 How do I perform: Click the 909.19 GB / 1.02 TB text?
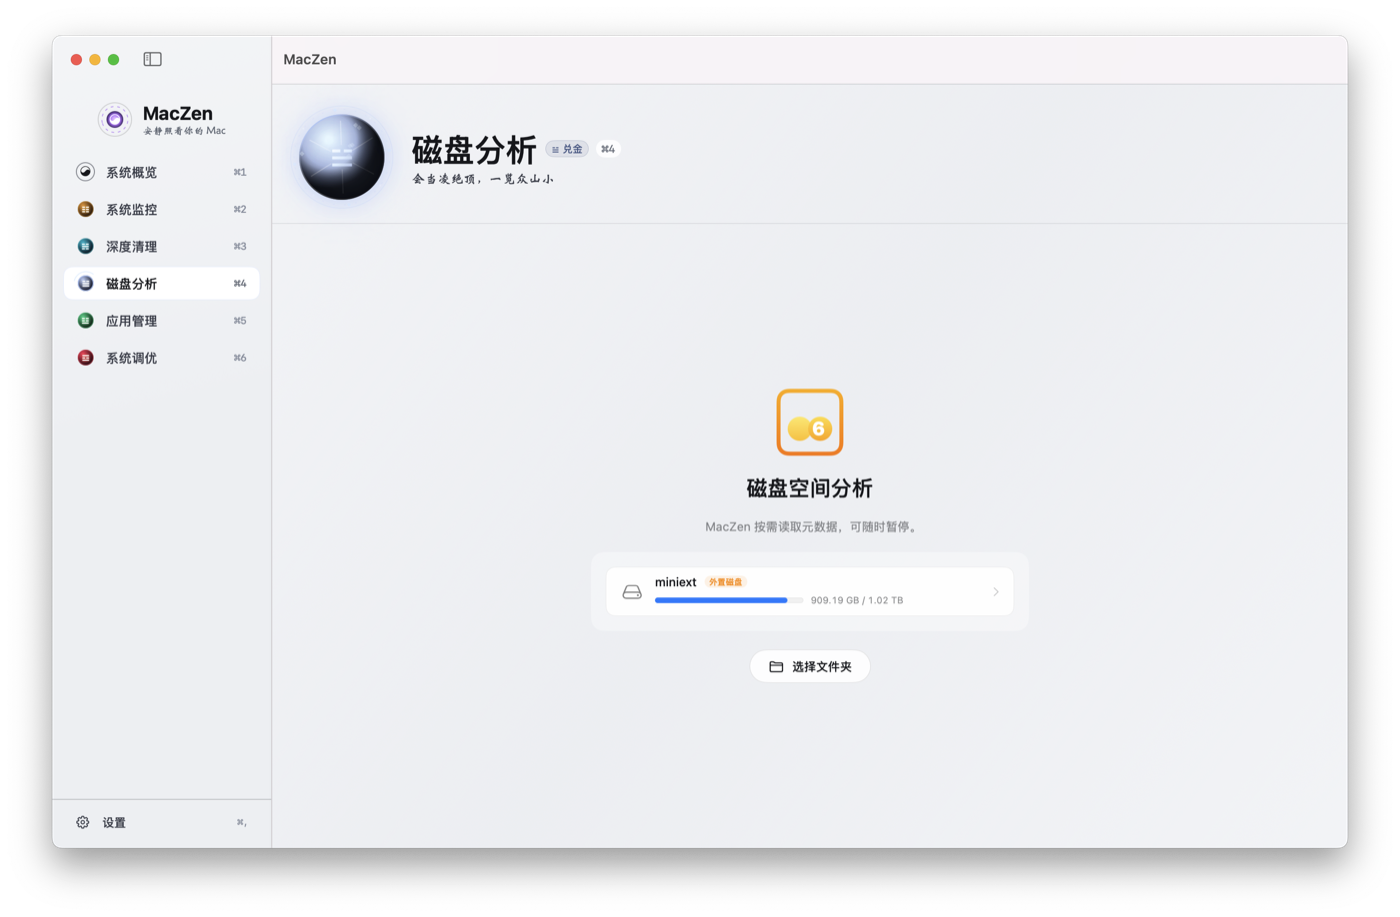[857, 600]
